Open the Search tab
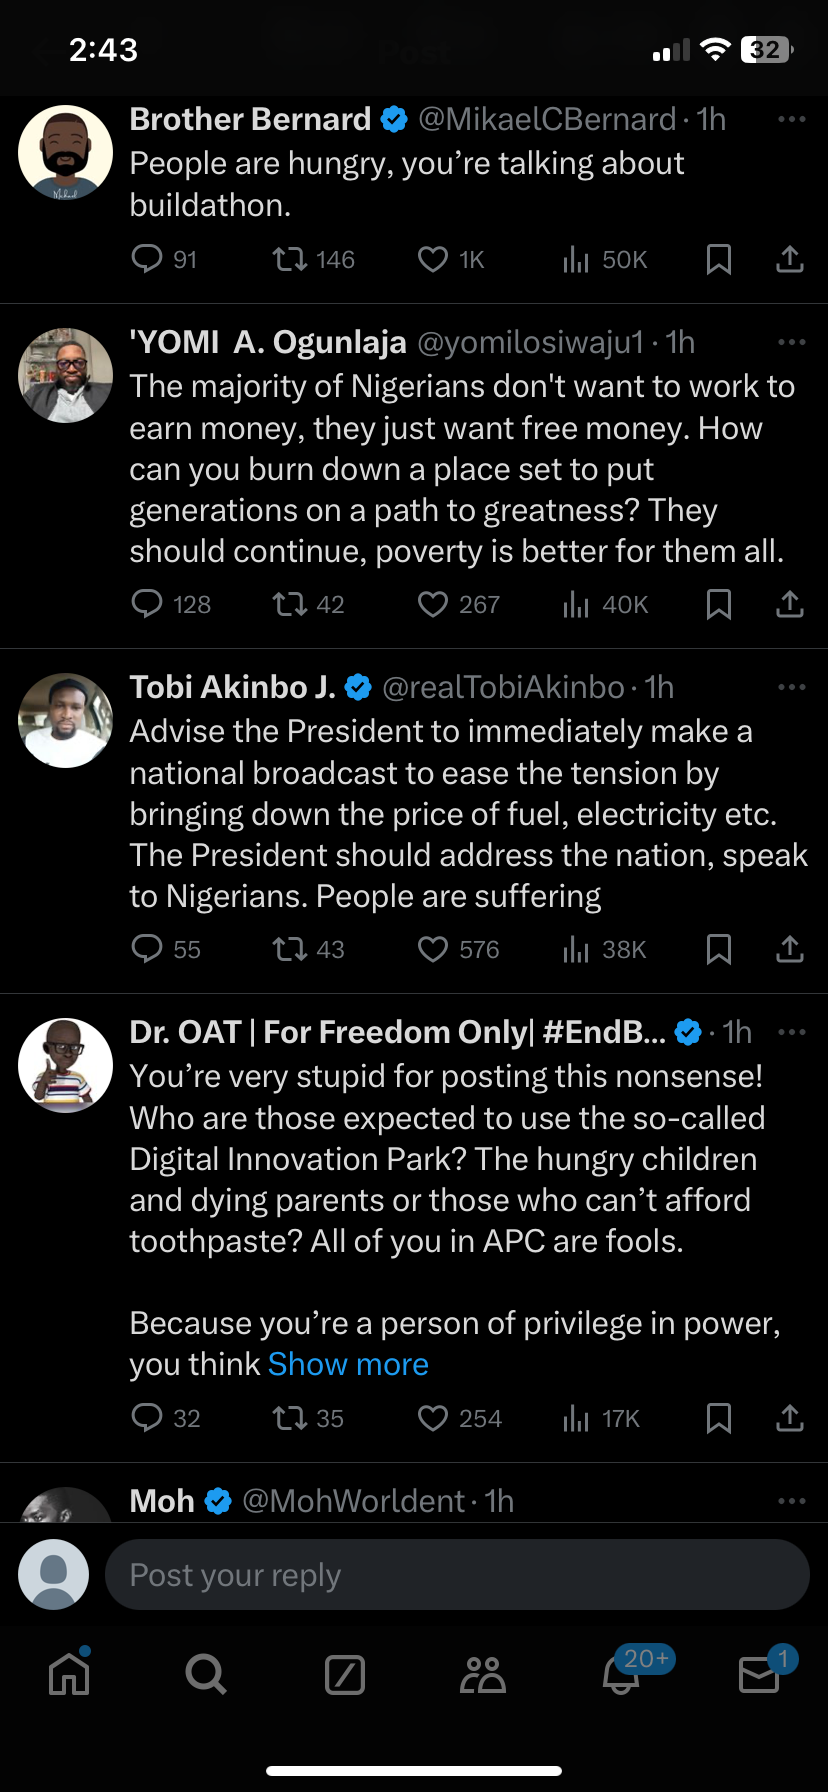Viewport: 828px width, 1792px height. click(x=206, y=1674)
